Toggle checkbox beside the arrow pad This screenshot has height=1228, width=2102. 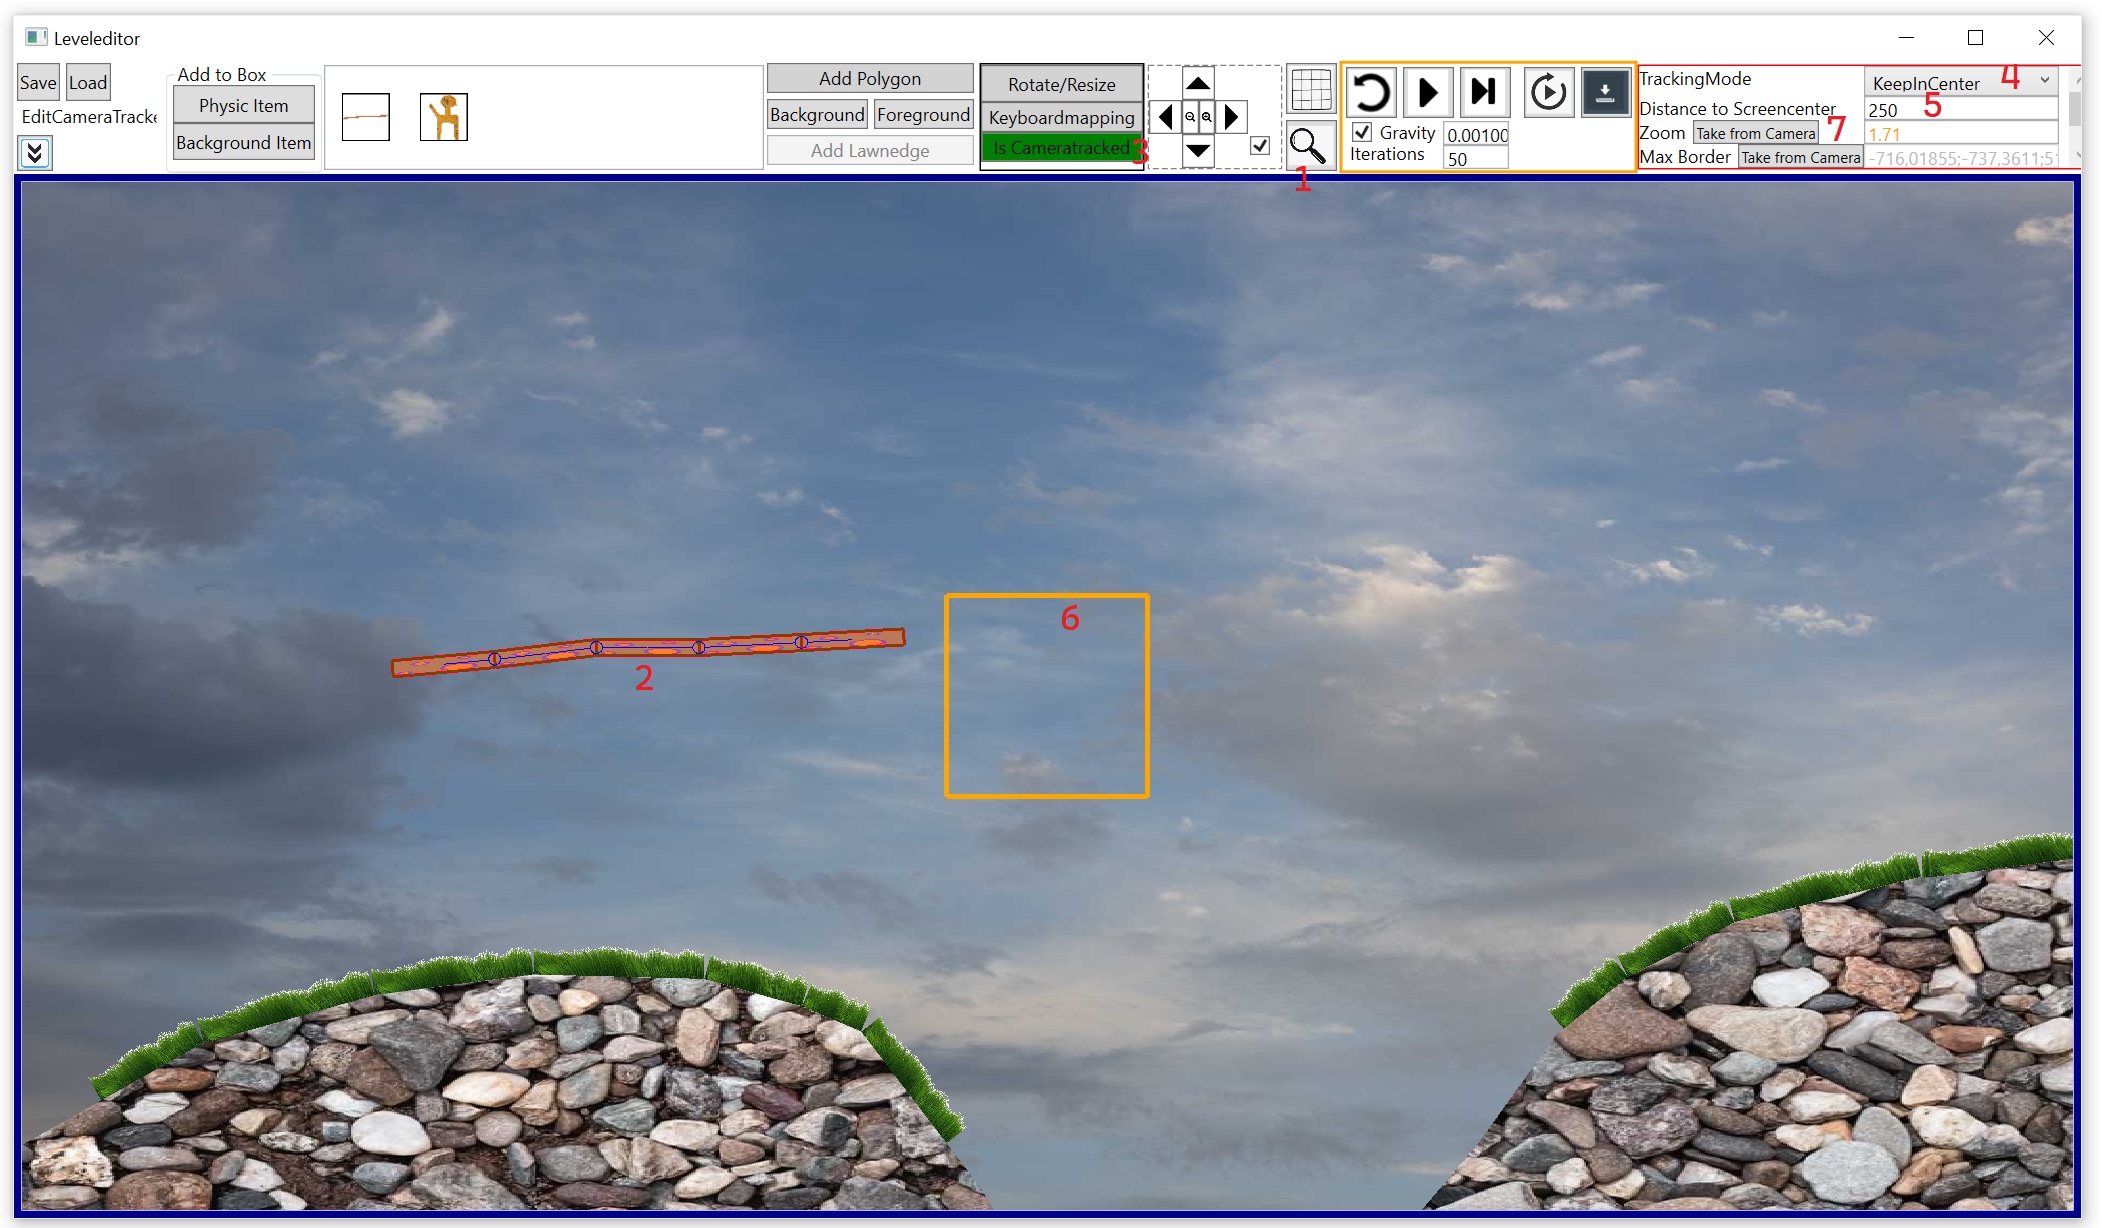click(1260, 146)
